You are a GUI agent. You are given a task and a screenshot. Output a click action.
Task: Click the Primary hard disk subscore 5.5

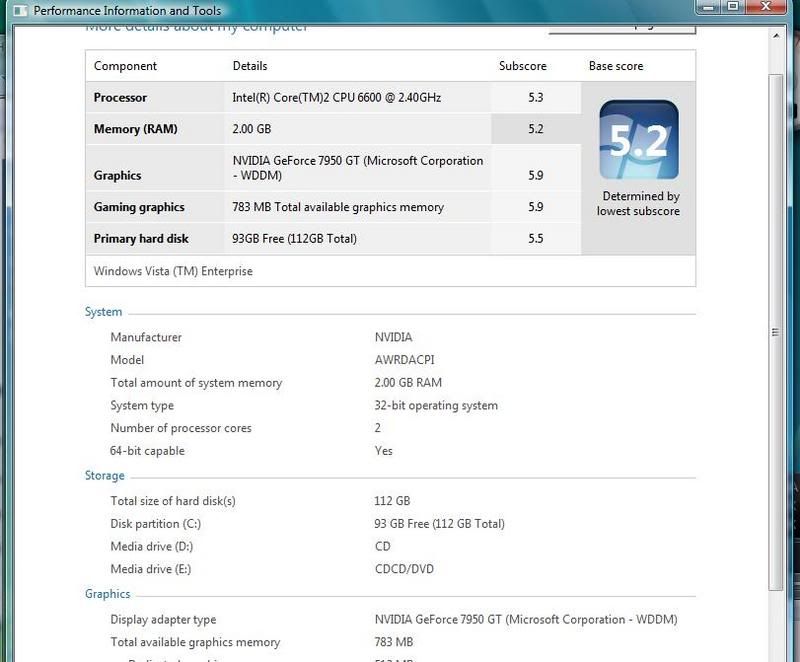click(536, 239)
